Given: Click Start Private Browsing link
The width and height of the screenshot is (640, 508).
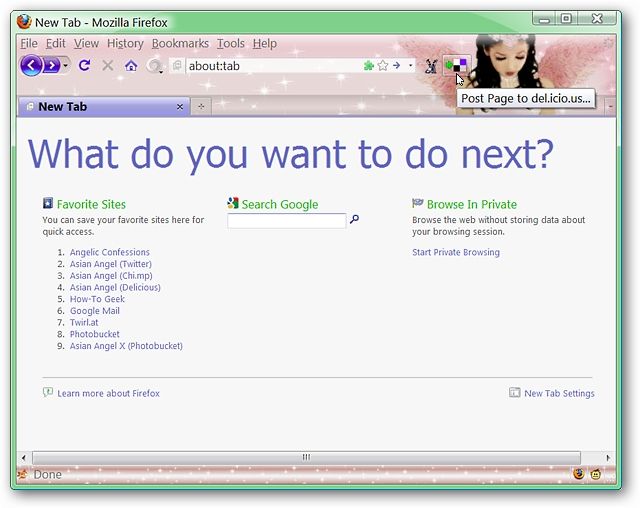Looking at the screenshot, I should pyautogui.click(x=456, y=252).
